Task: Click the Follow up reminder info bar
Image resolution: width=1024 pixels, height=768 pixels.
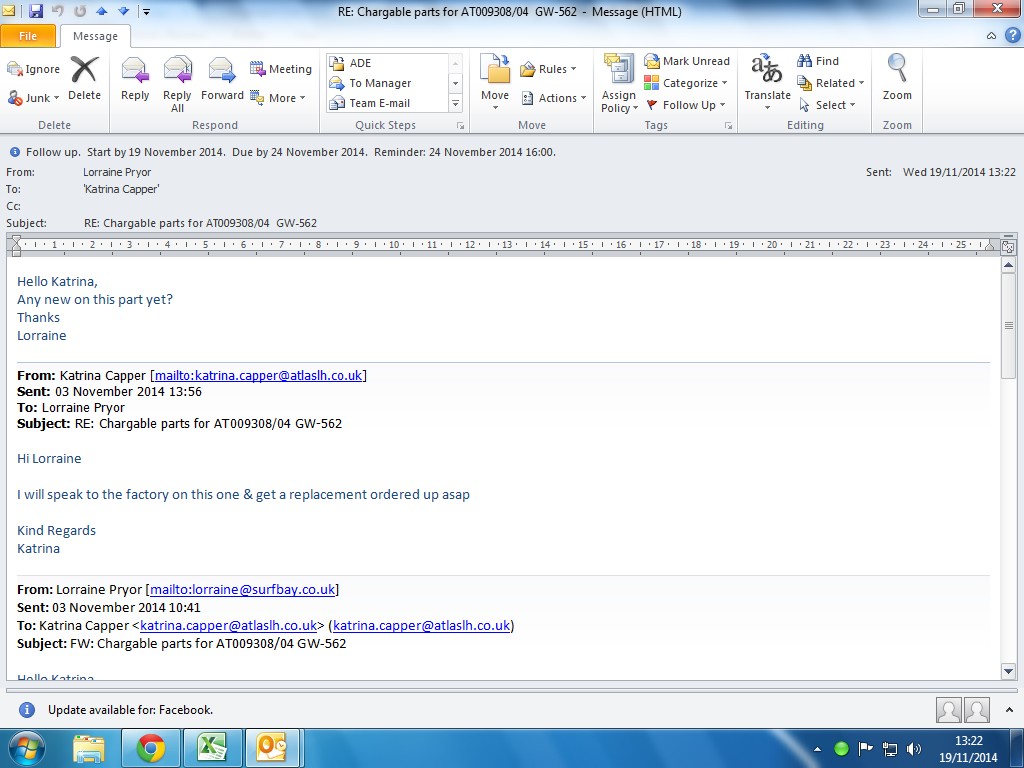Action: tap(283, 152)
